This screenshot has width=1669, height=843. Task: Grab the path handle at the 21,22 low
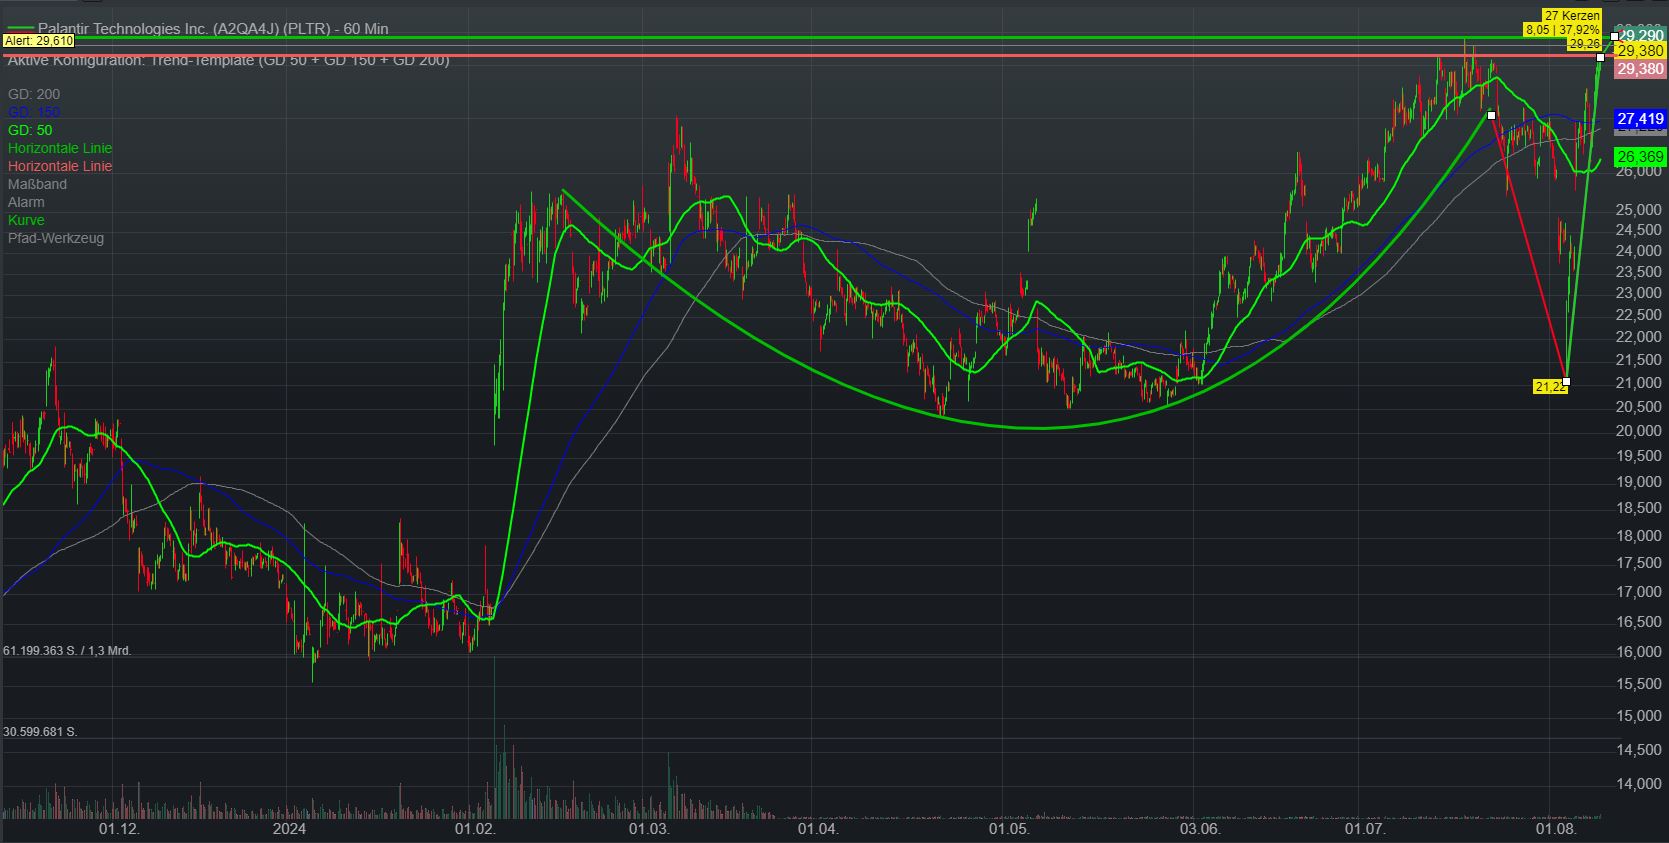1567,381
